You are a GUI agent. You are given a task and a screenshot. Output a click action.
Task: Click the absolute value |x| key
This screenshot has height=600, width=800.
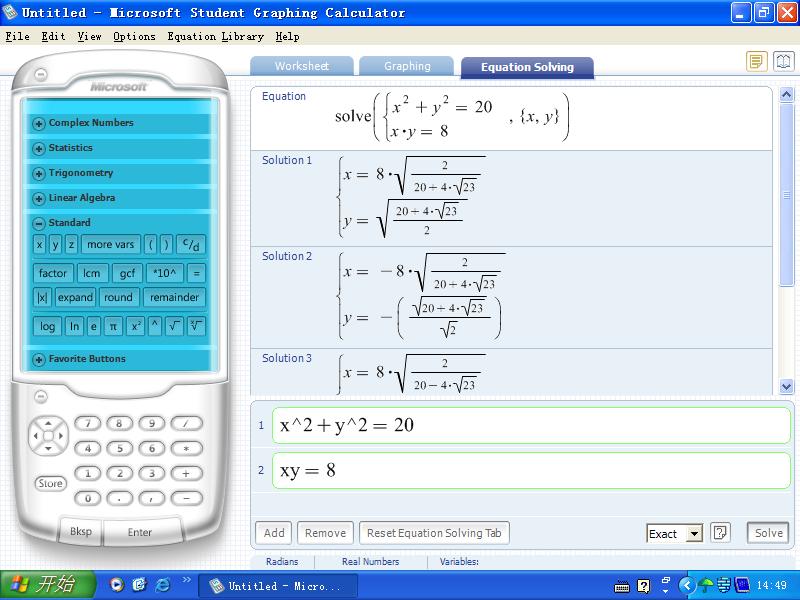point(42,297)
